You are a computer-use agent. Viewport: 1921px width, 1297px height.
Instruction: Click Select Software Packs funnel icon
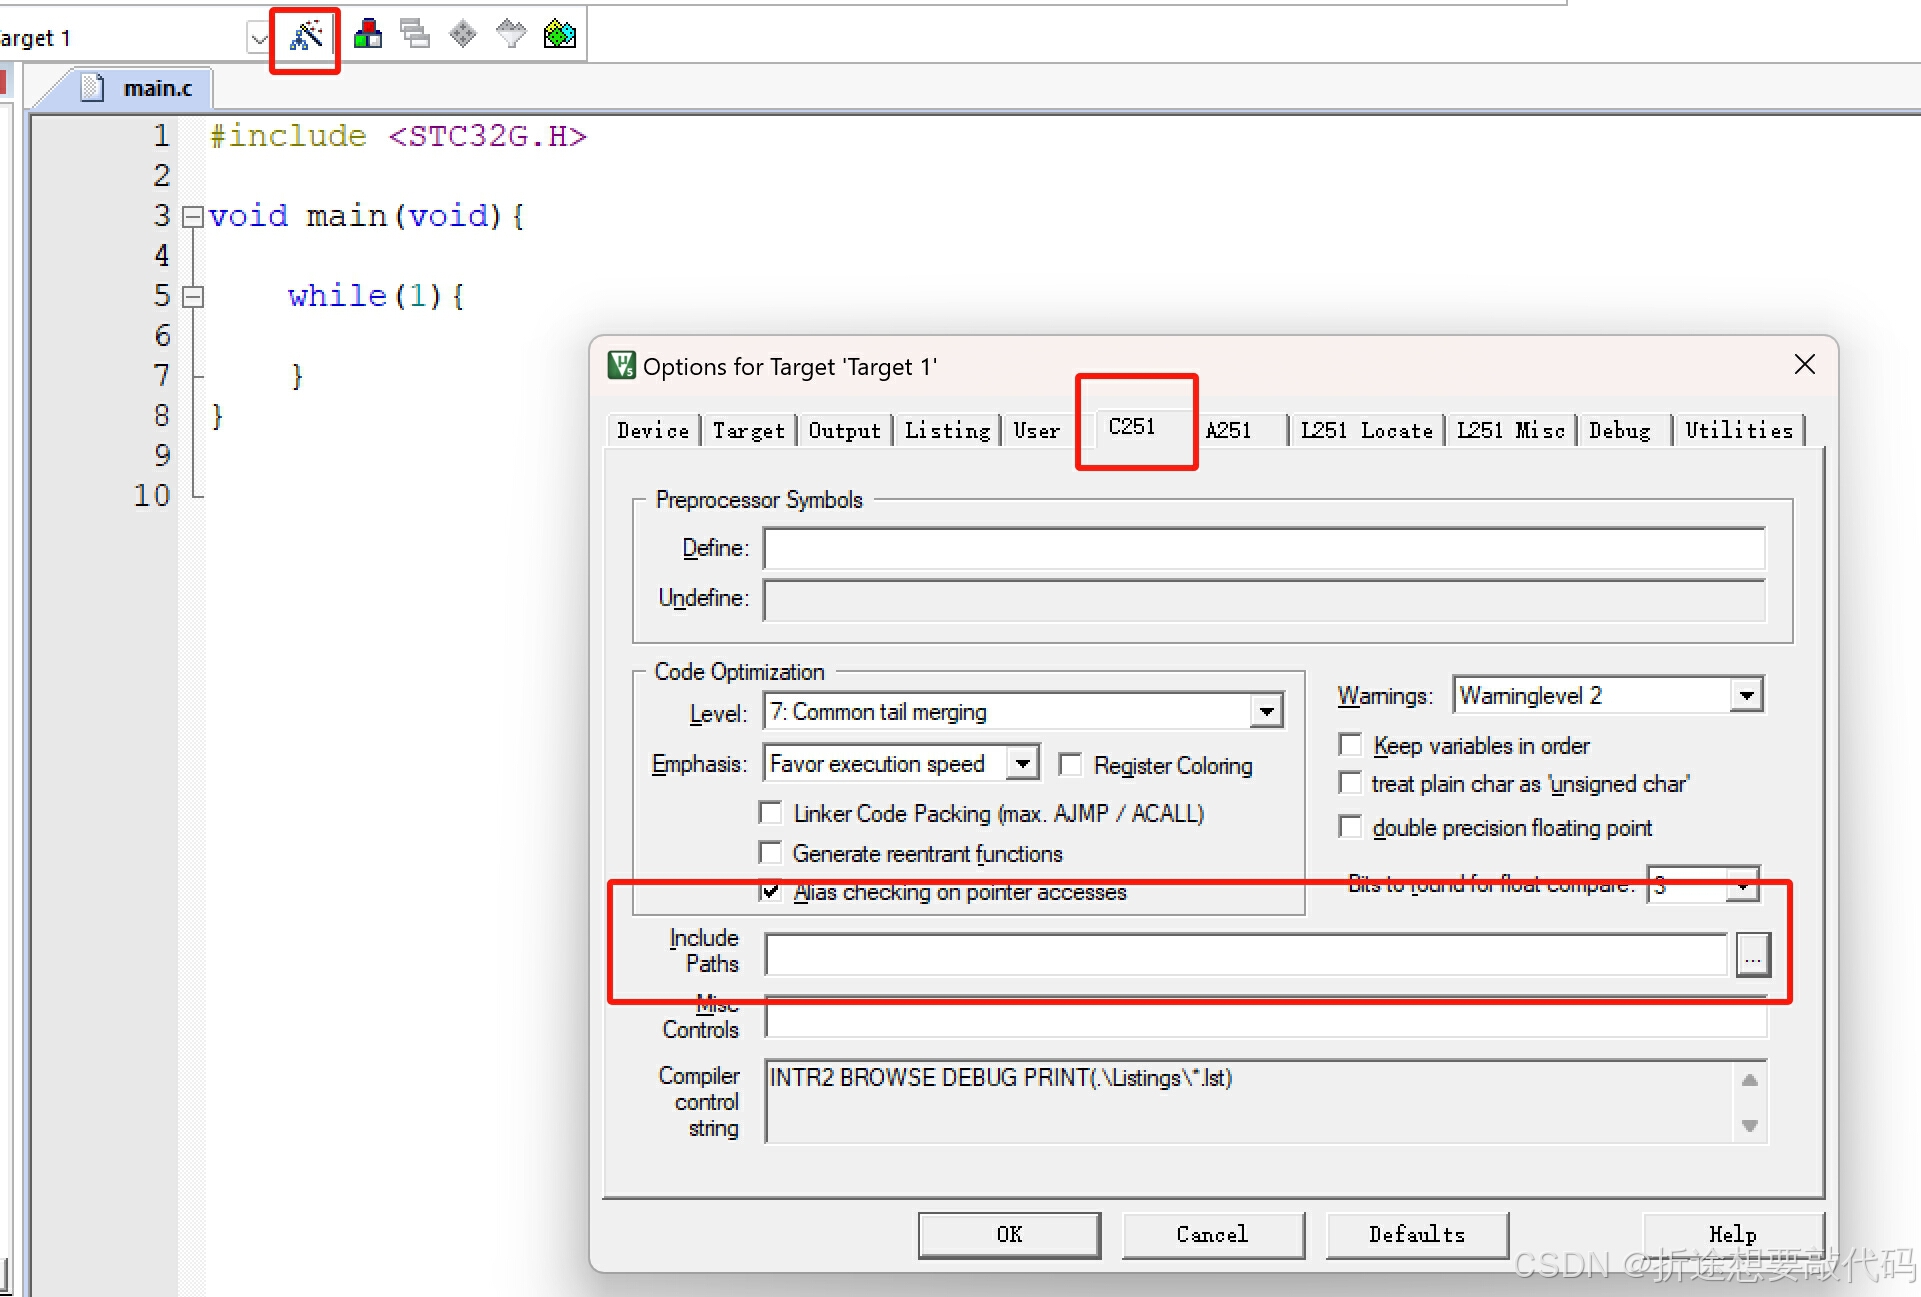point(511,34)
